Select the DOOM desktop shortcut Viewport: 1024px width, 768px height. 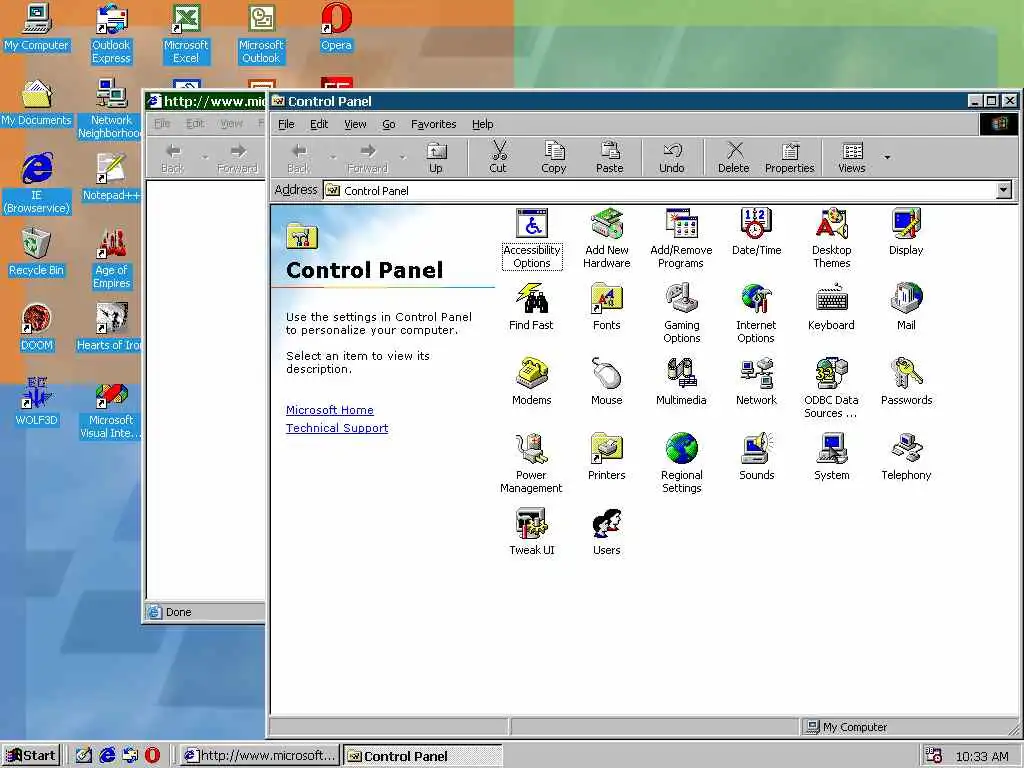pos(37,328)
